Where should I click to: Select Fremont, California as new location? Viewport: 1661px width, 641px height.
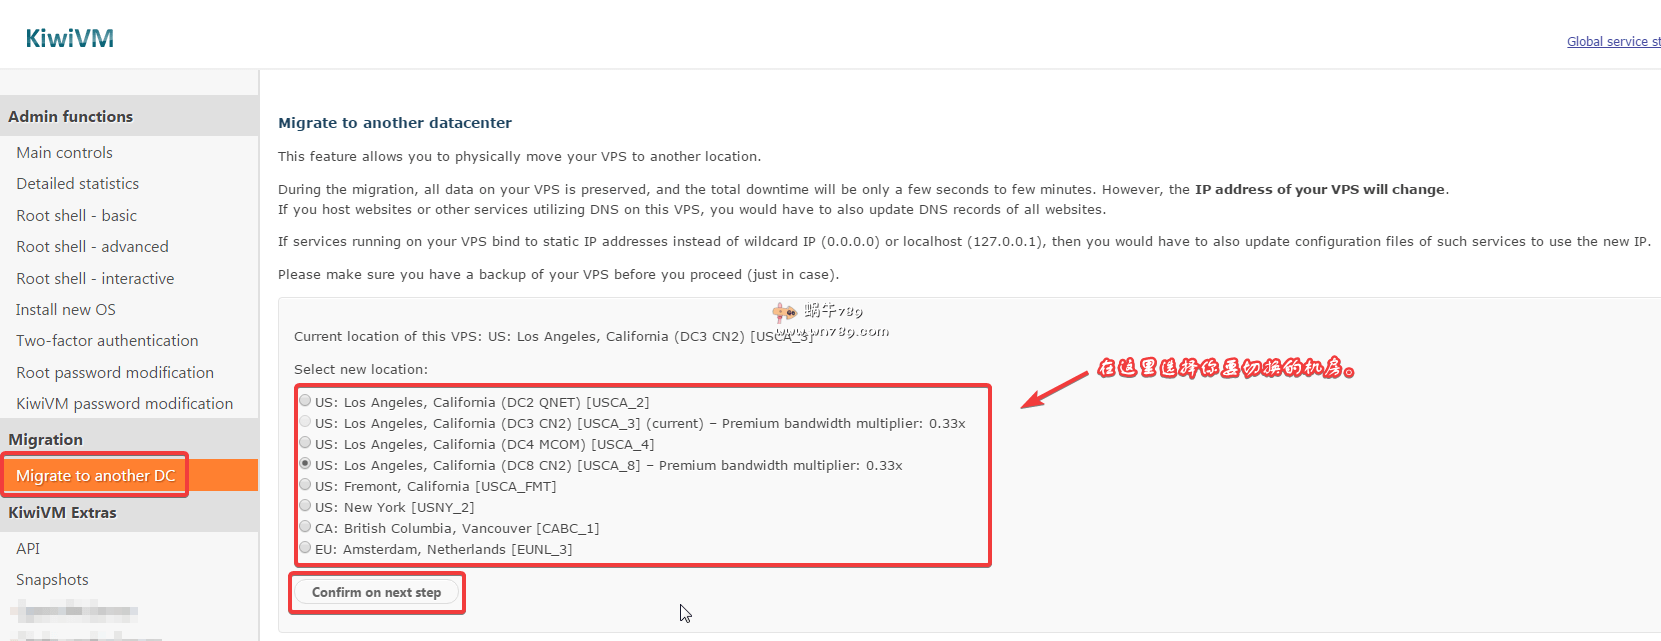coord(305,485)
